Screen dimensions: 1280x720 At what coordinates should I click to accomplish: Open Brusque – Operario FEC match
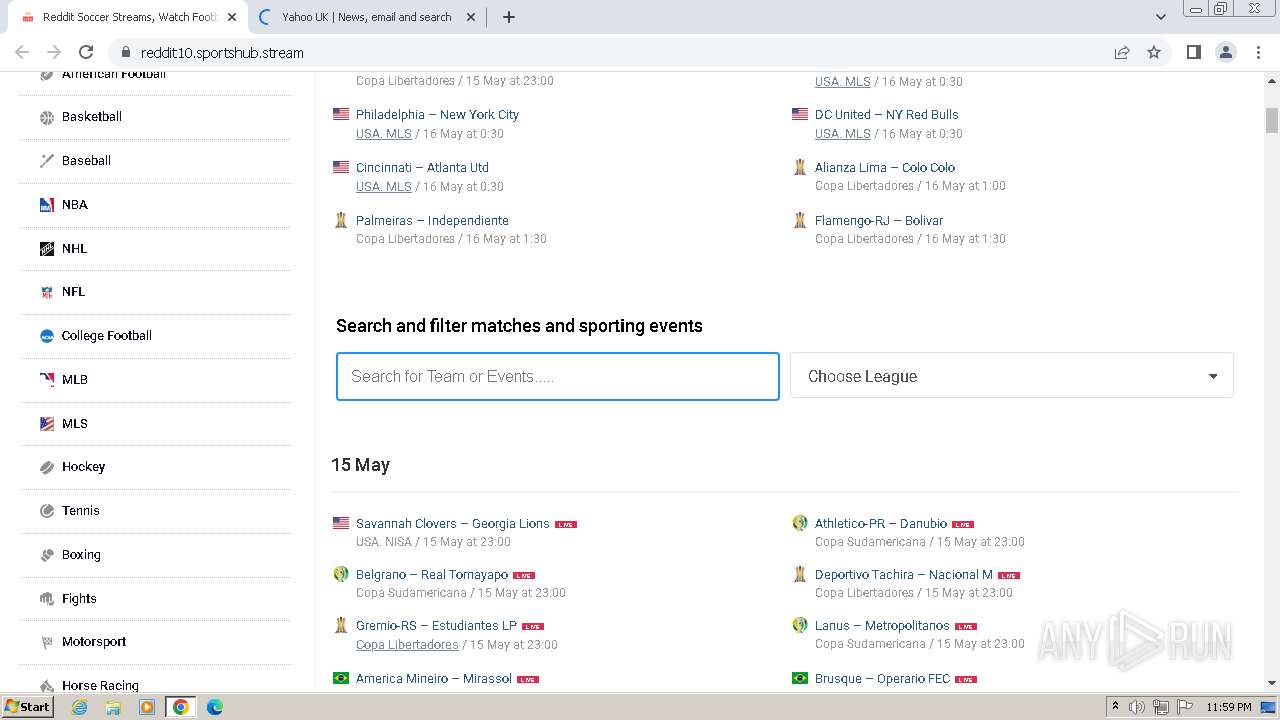882,678
